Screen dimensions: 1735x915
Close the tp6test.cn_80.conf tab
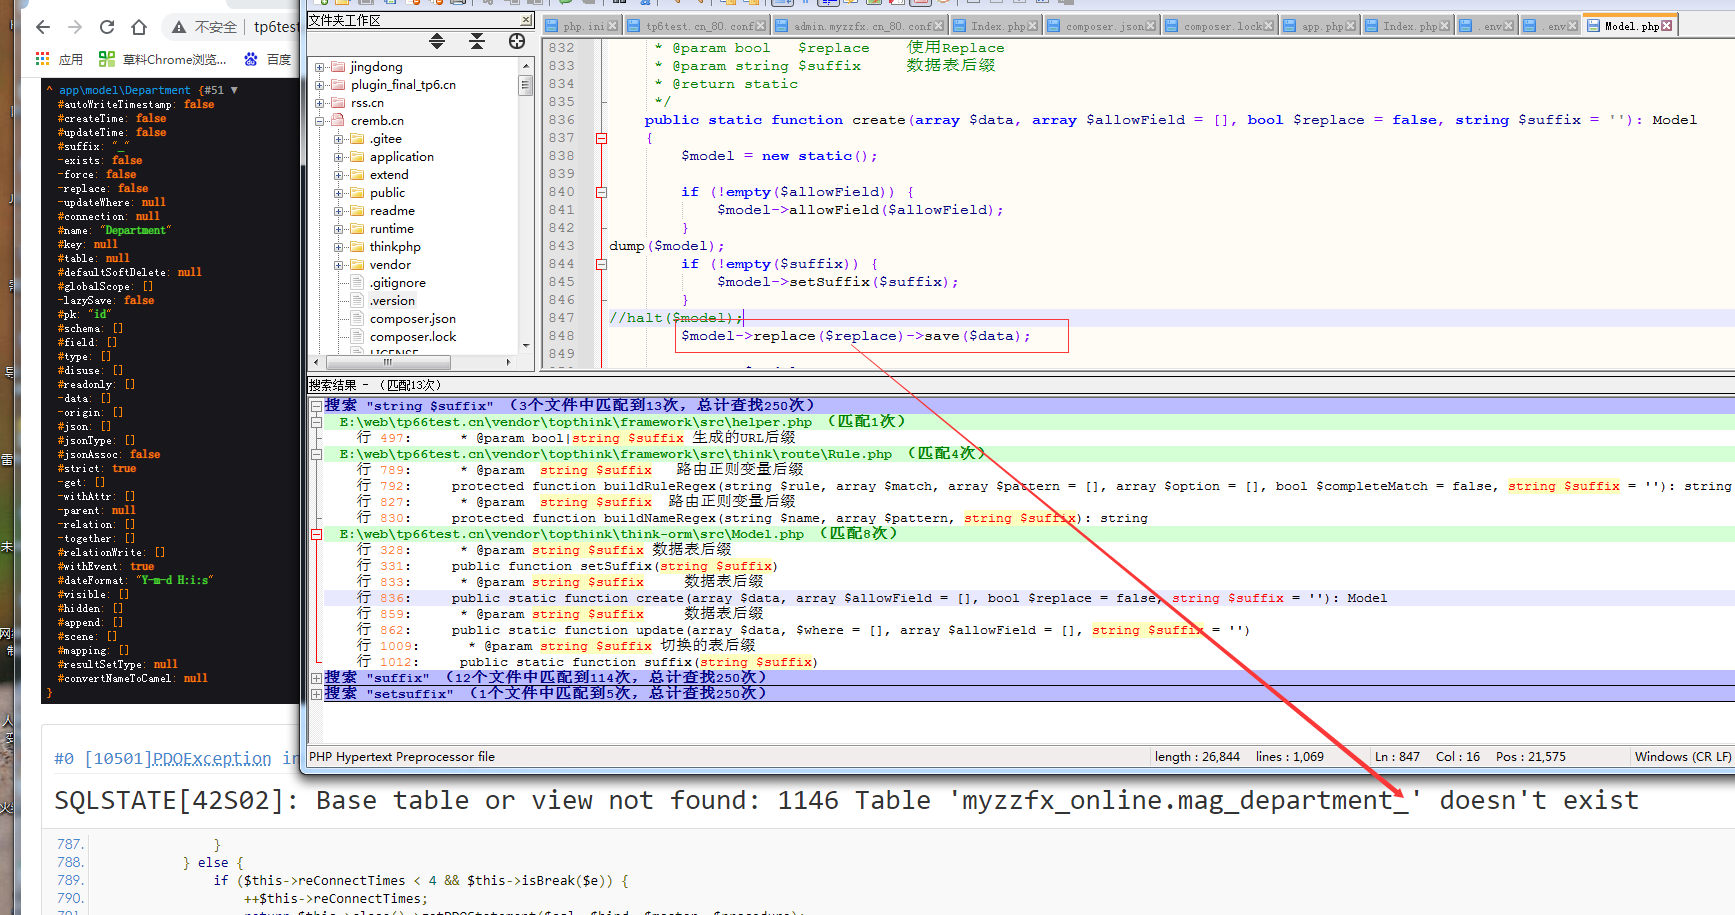(761, 26)
